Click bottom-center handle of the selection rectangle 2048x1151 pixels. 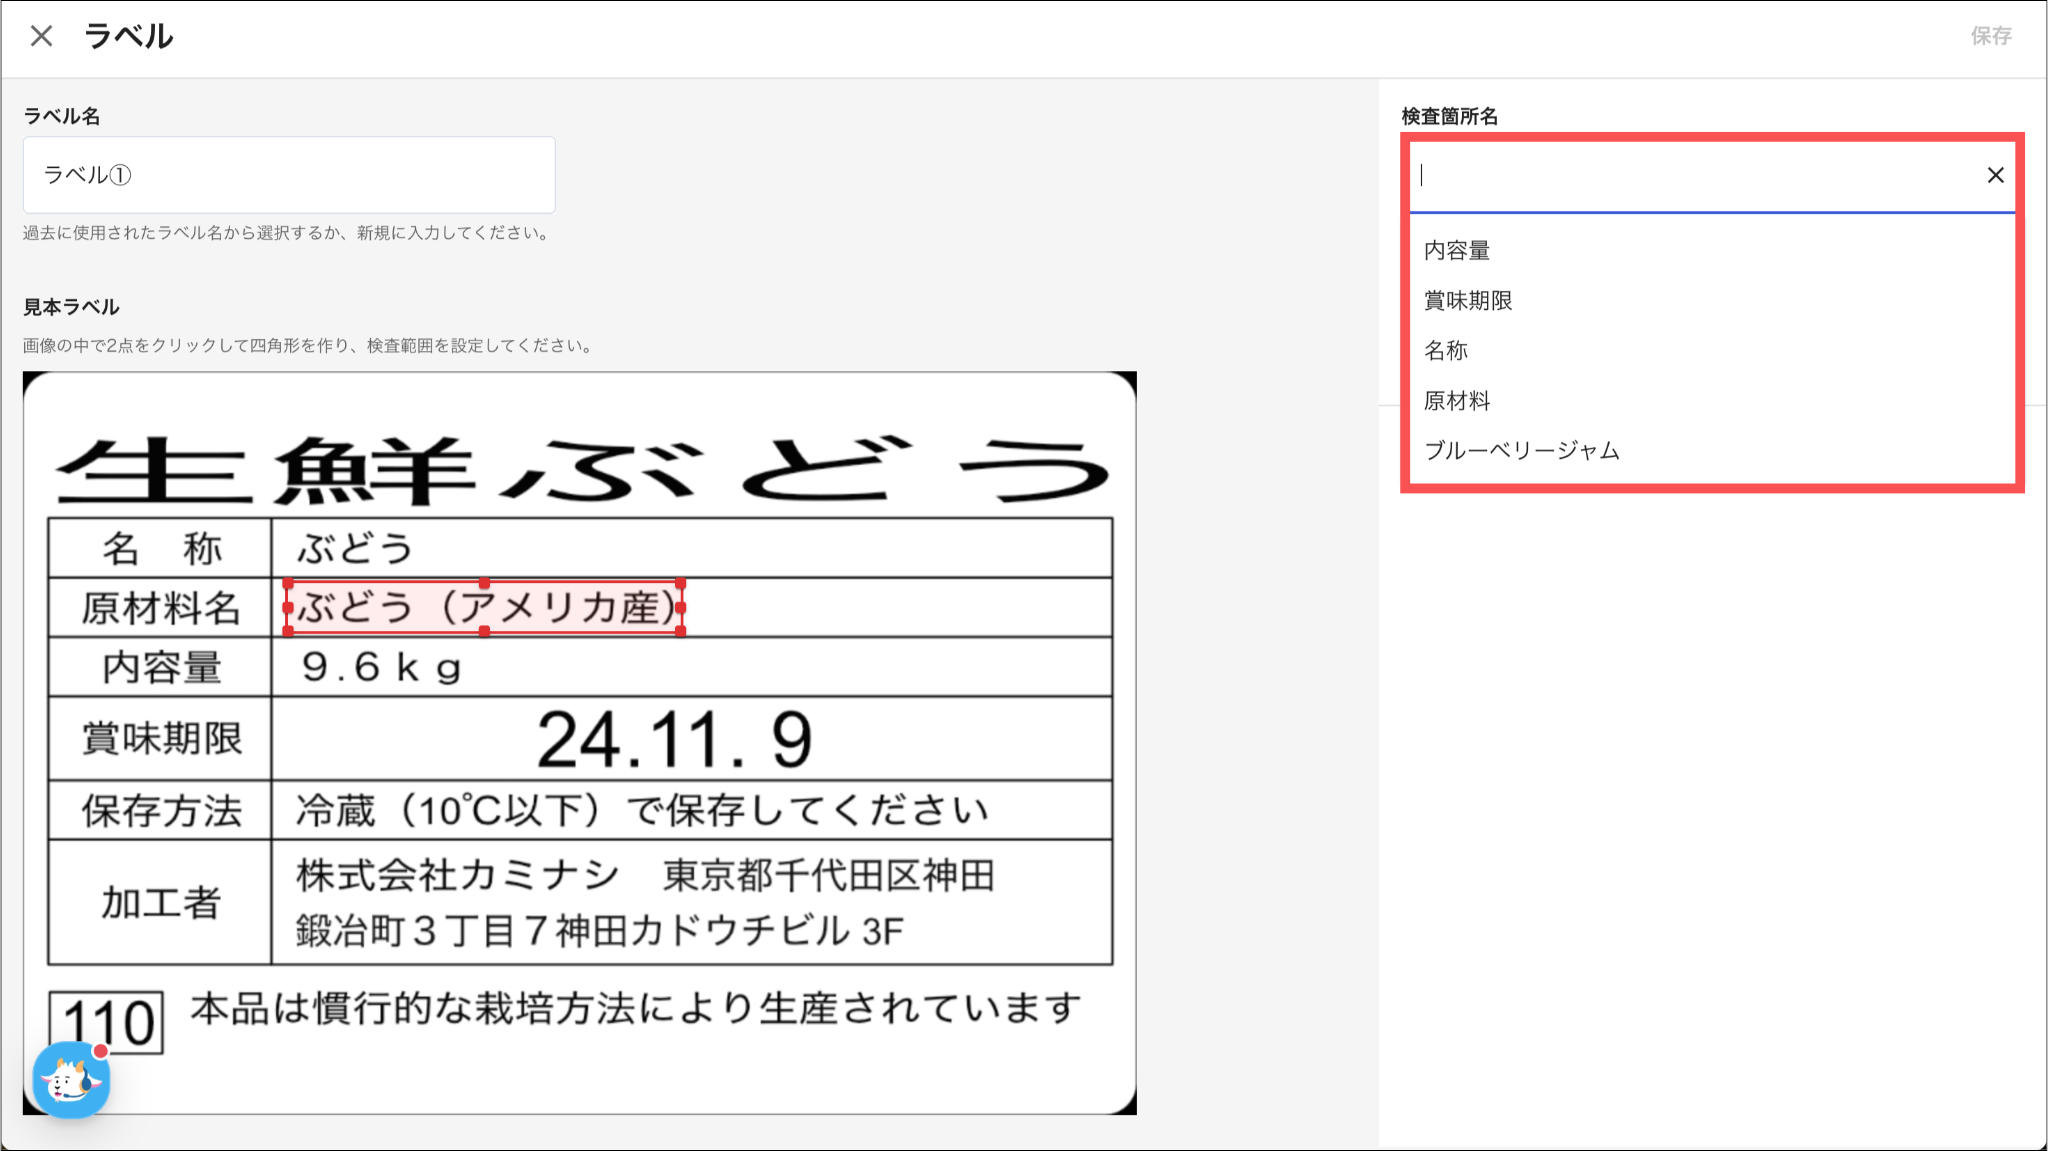click(484, 631)
